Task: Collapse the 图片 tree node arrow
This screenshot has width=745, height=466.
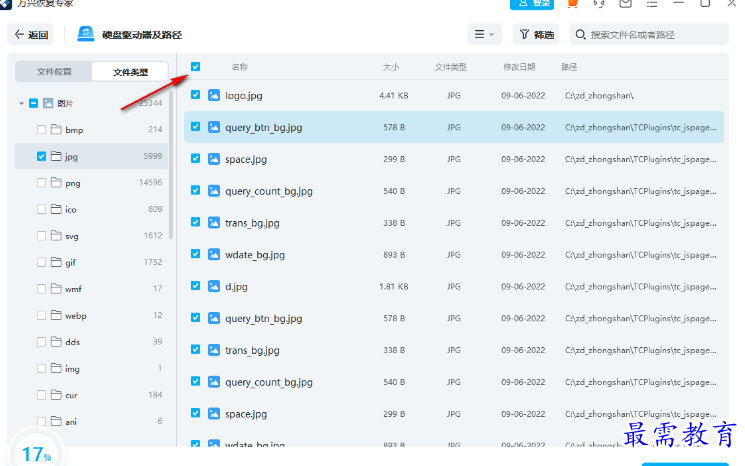Action: pyautogui.click(x=21, y=104)
